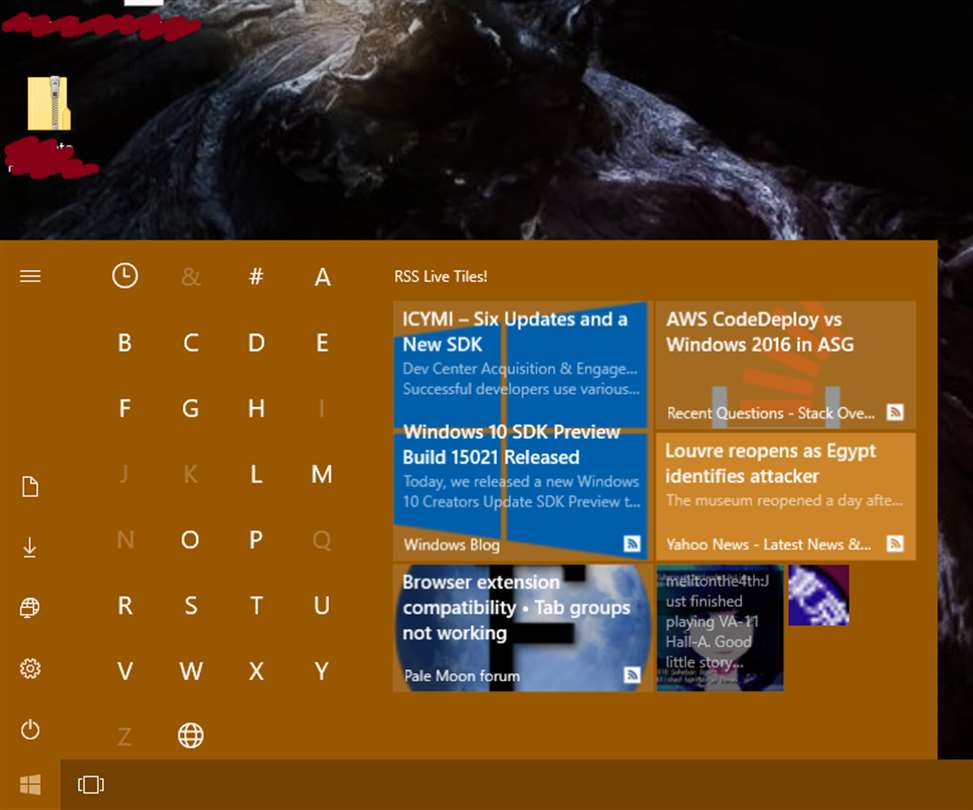Jump to recently added clock icon
The width and height of the screenshot is (973, 810).
[125, 276]
